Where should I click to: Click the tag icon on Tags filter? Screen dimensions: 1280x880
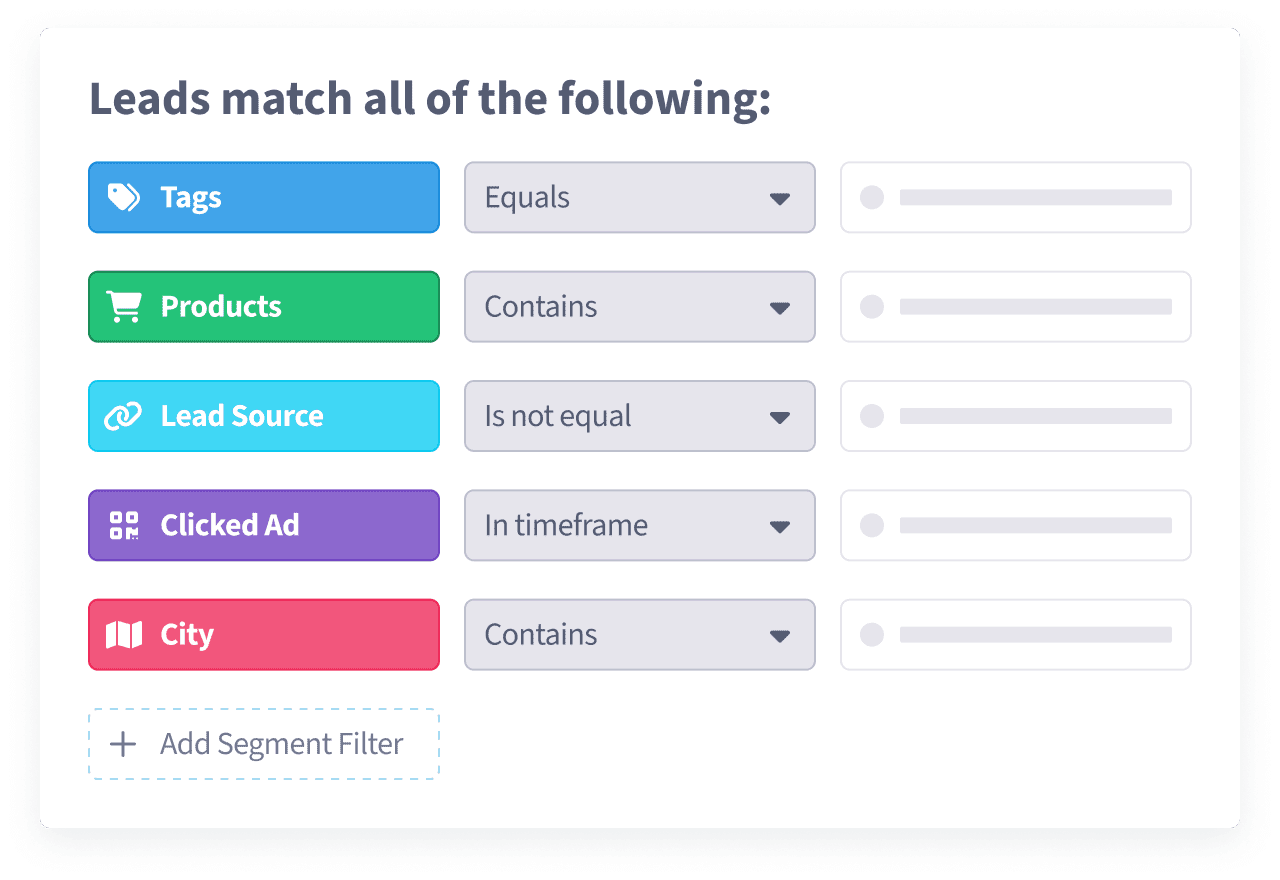click(123, 197)
